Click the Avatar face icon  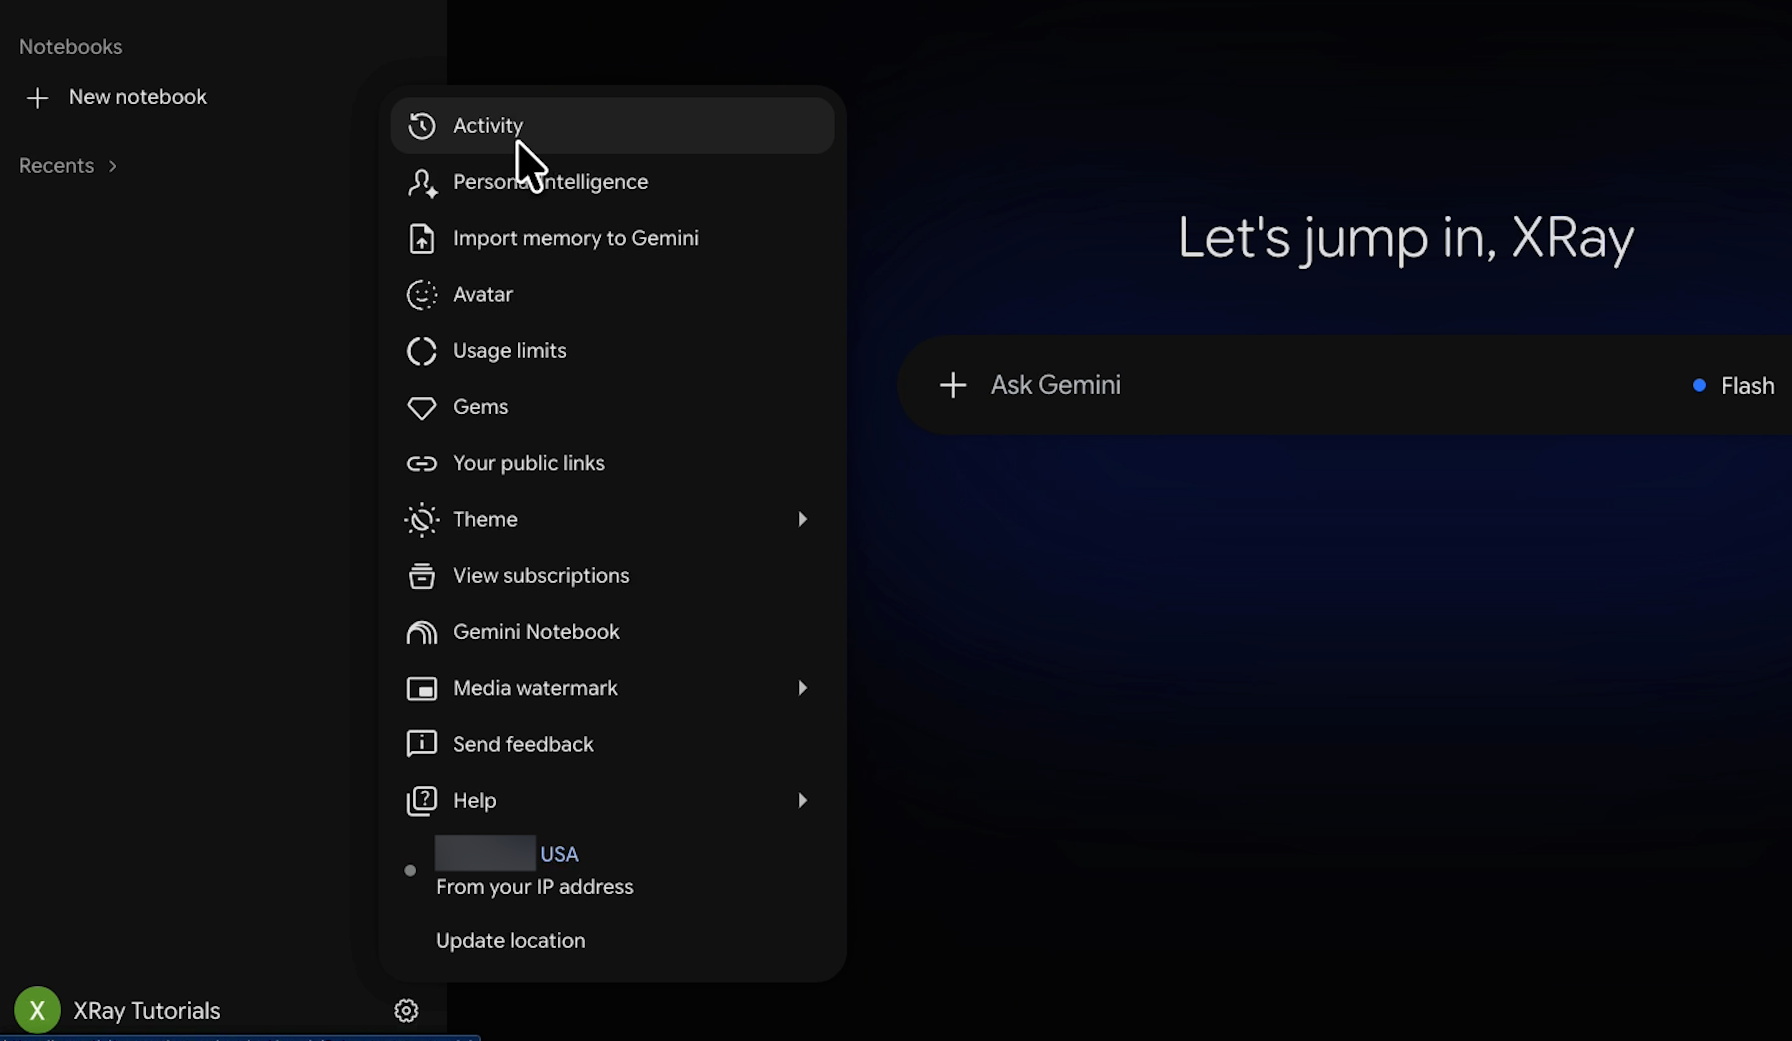422,294
